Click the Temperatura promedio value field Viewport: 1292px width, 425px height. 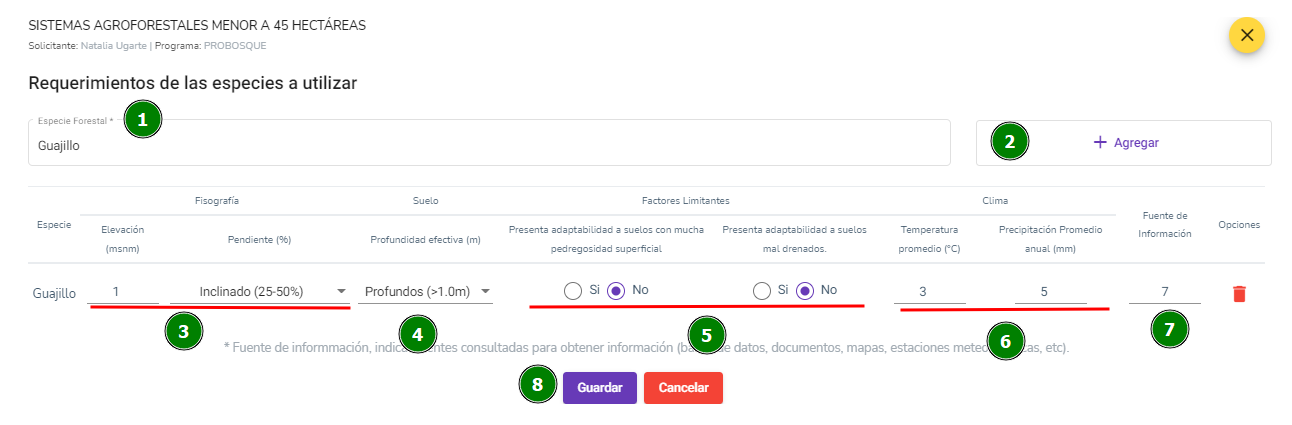pos(930,291)
